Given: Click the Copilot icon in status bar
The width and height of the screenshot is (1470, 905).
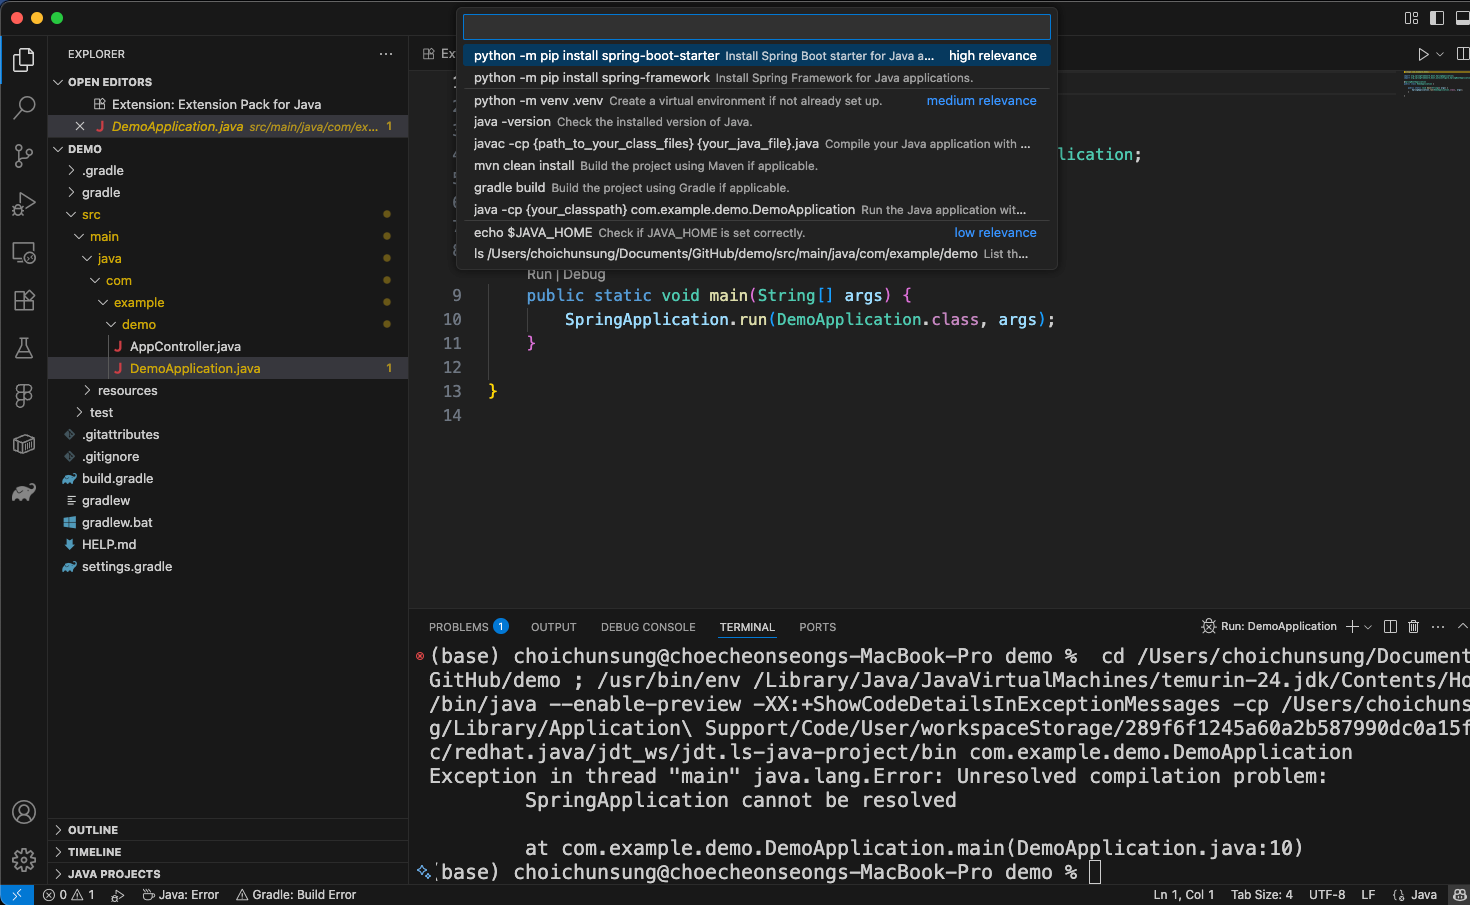Looking at the screenshot, I should 1459,895.
